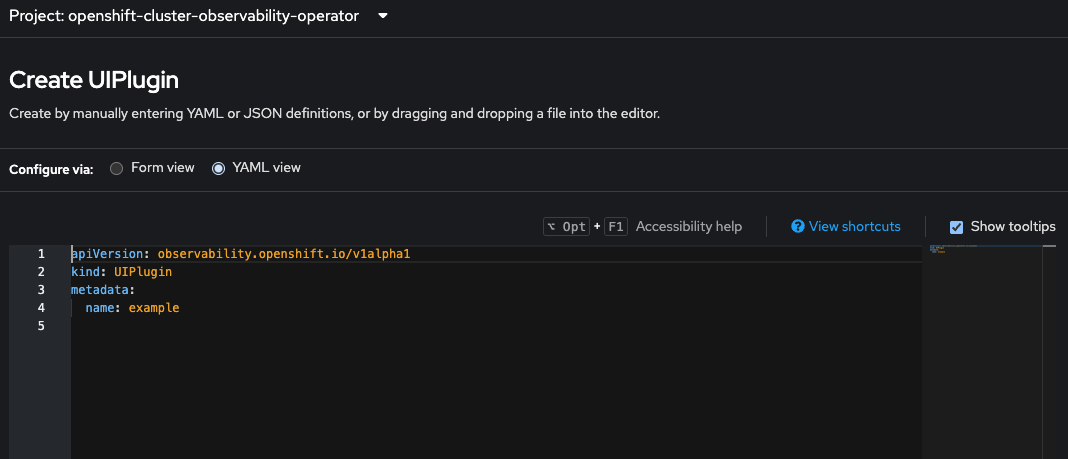Click the Create UIPlugin heading

tap(94, 80)
